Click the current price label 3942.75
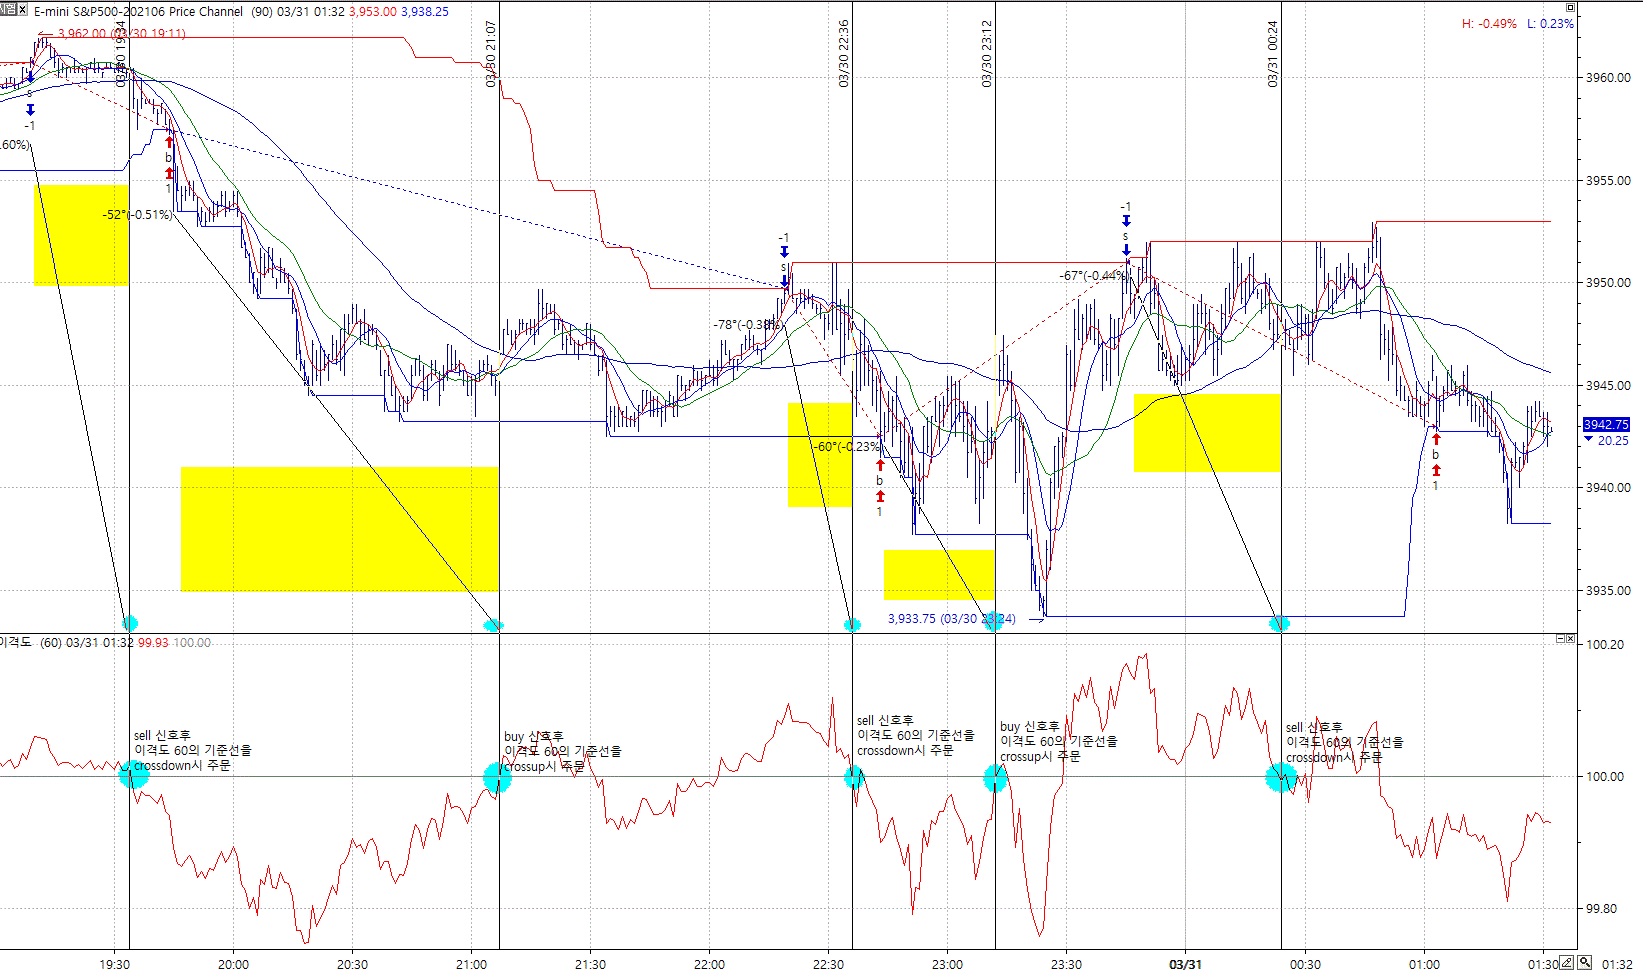The image size is (1643, 973). [x=1606, y=425]
